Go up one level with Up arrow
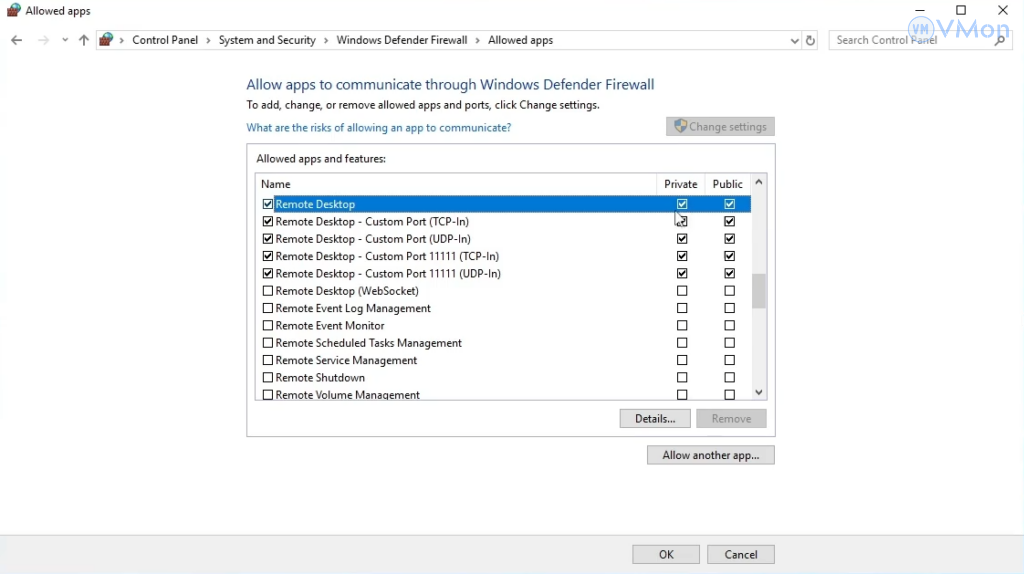 pos(84,40)
